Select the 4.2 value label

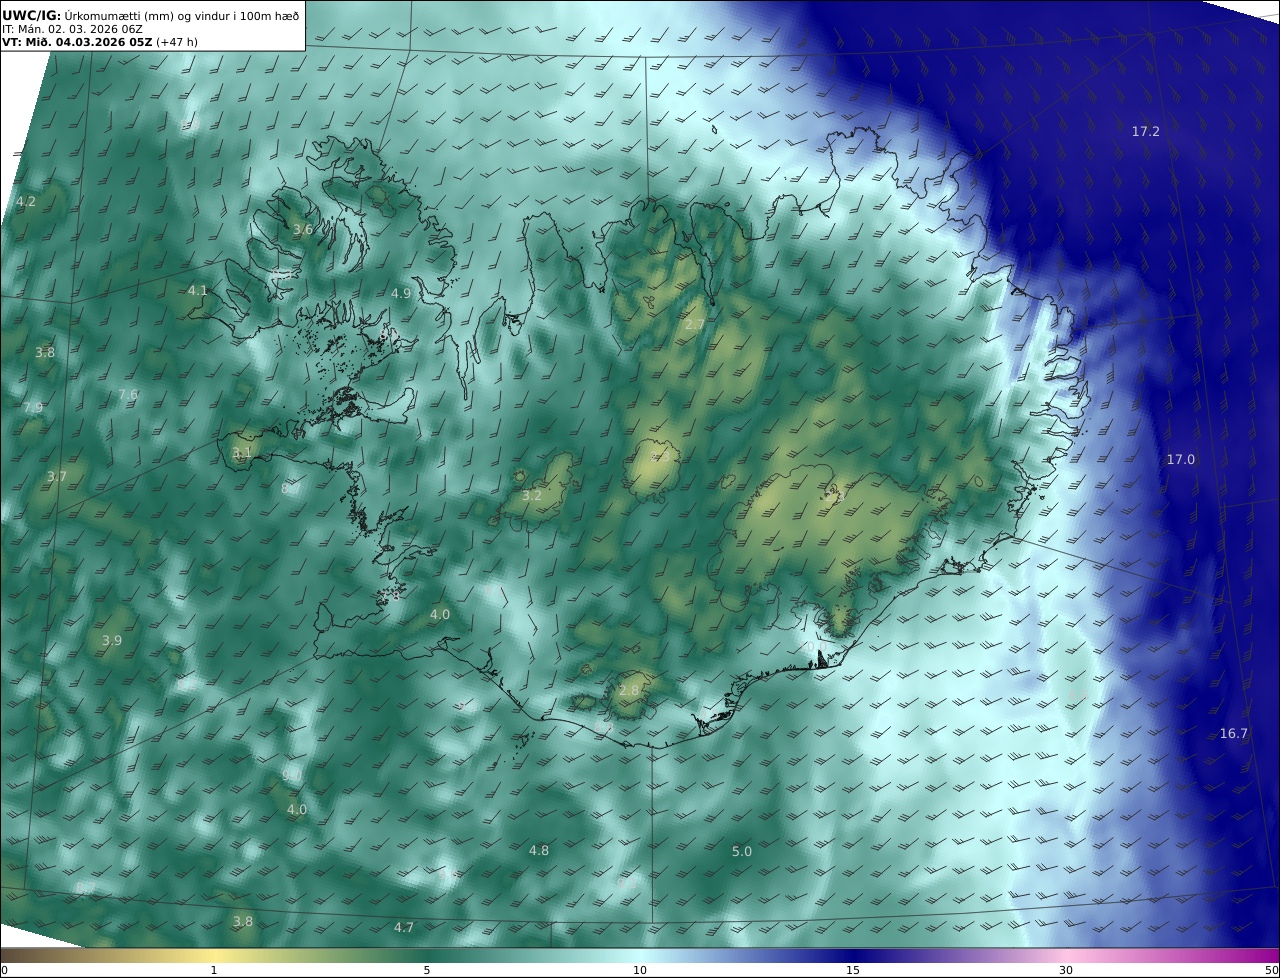point(26,201)
